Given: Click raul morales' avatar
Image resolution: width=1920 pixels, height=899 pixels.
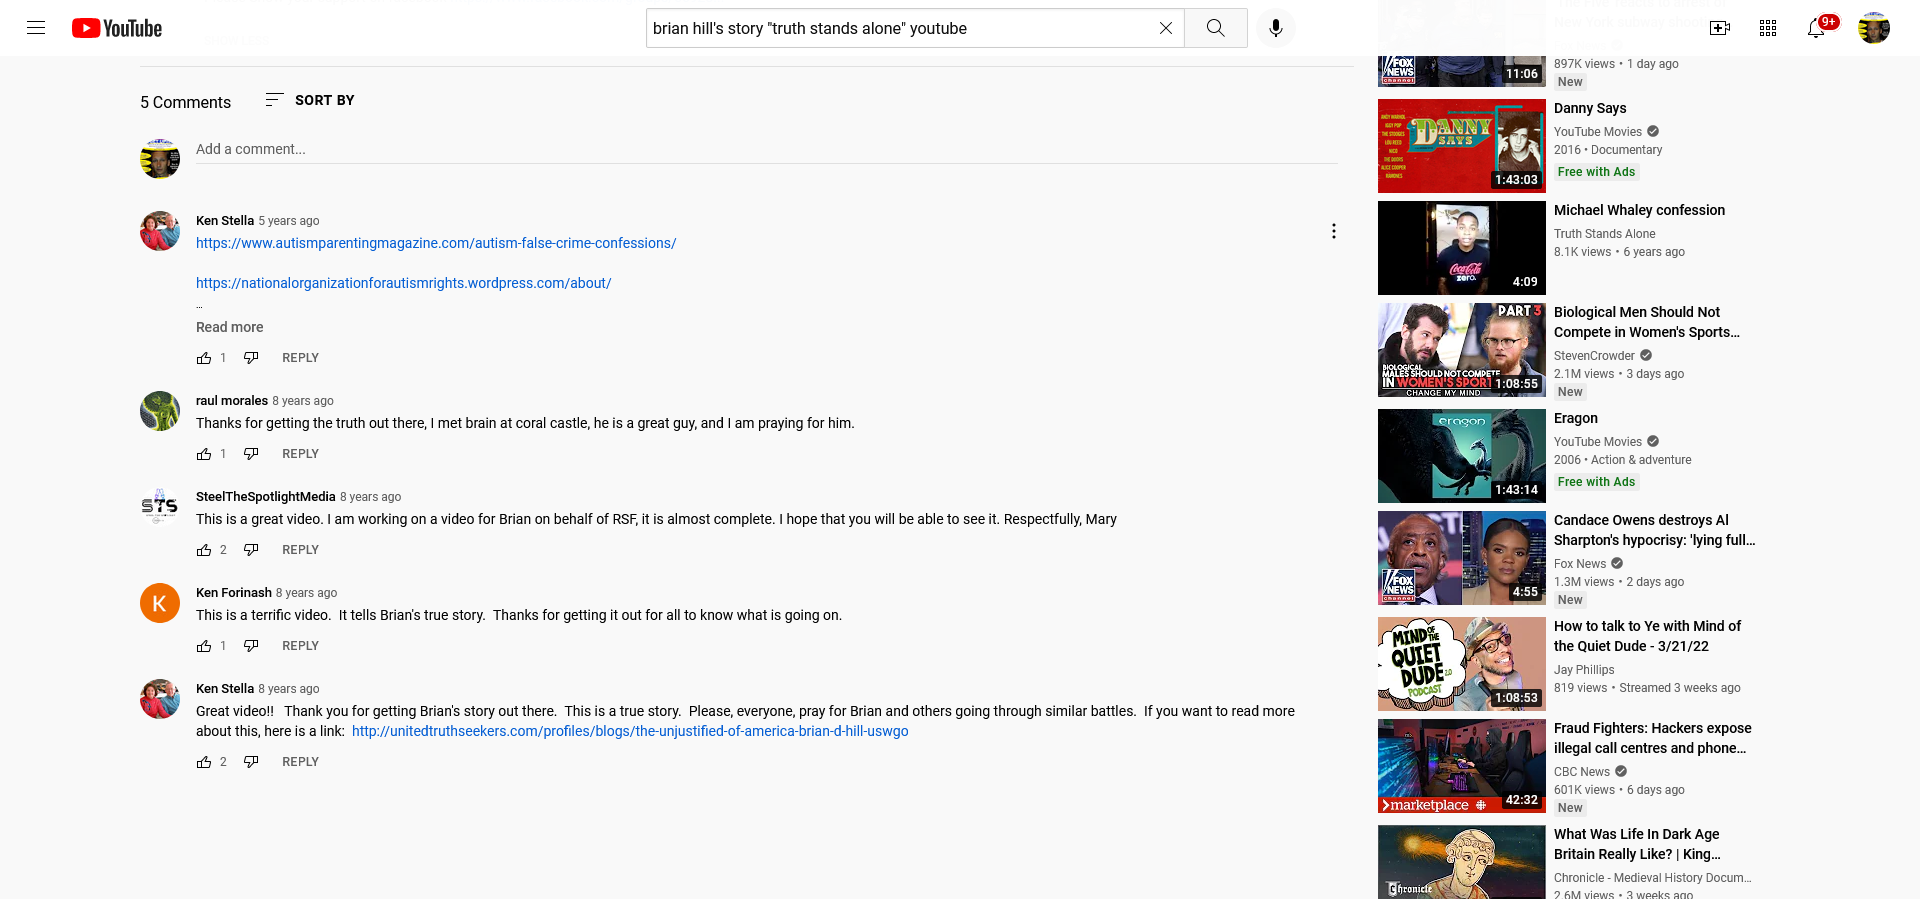Looking at the screenshot, I should click(160, 411).
